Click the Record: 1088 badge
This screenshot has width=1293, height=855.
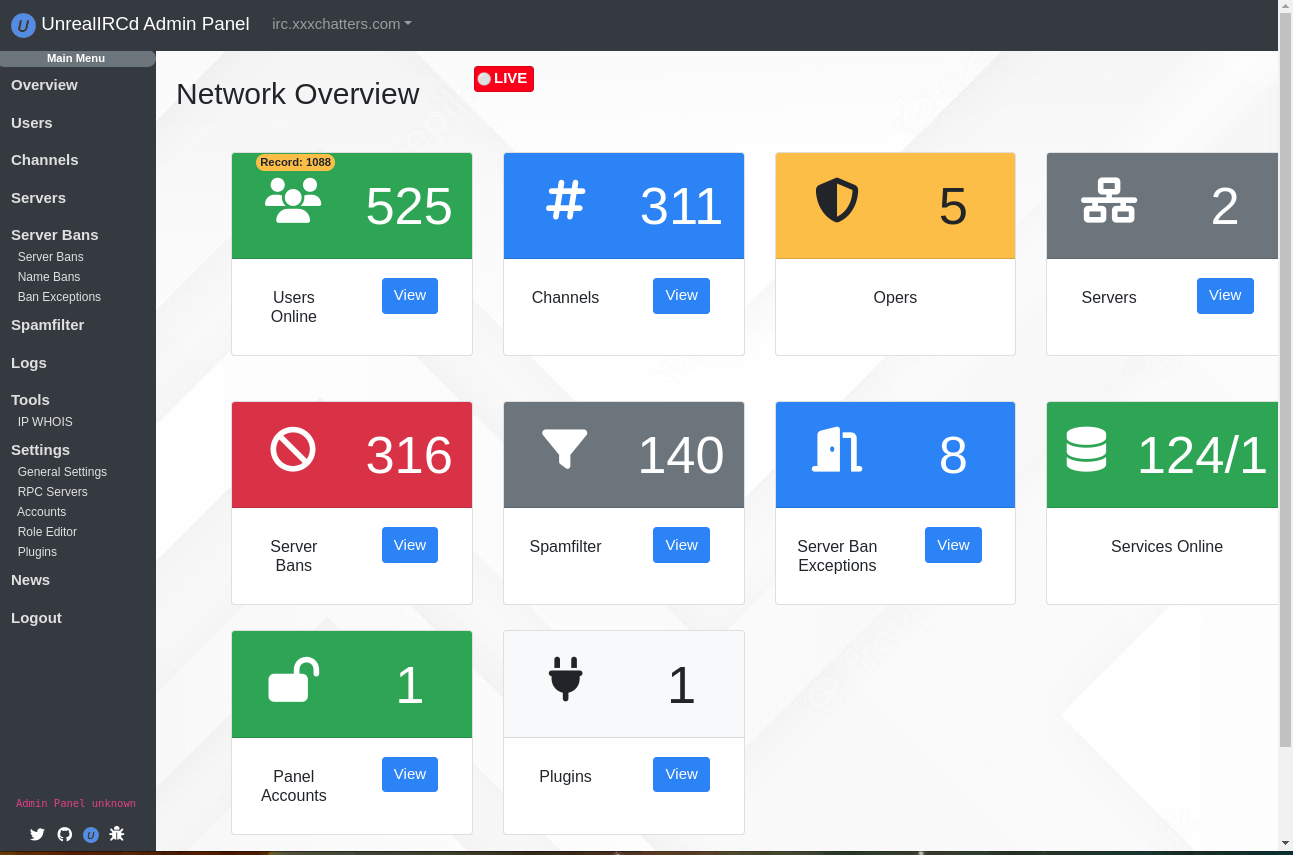tap(296, 162)
